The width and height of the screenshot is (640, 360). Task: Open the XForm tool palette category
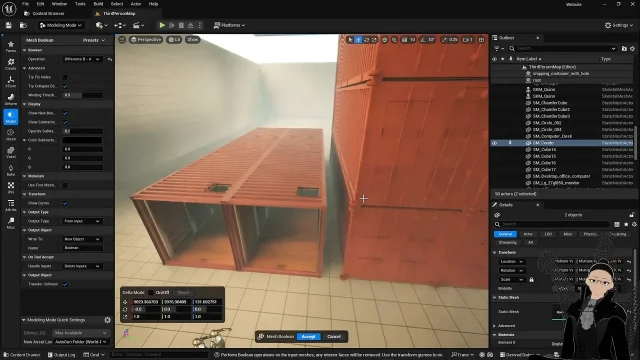click(11, 82)
